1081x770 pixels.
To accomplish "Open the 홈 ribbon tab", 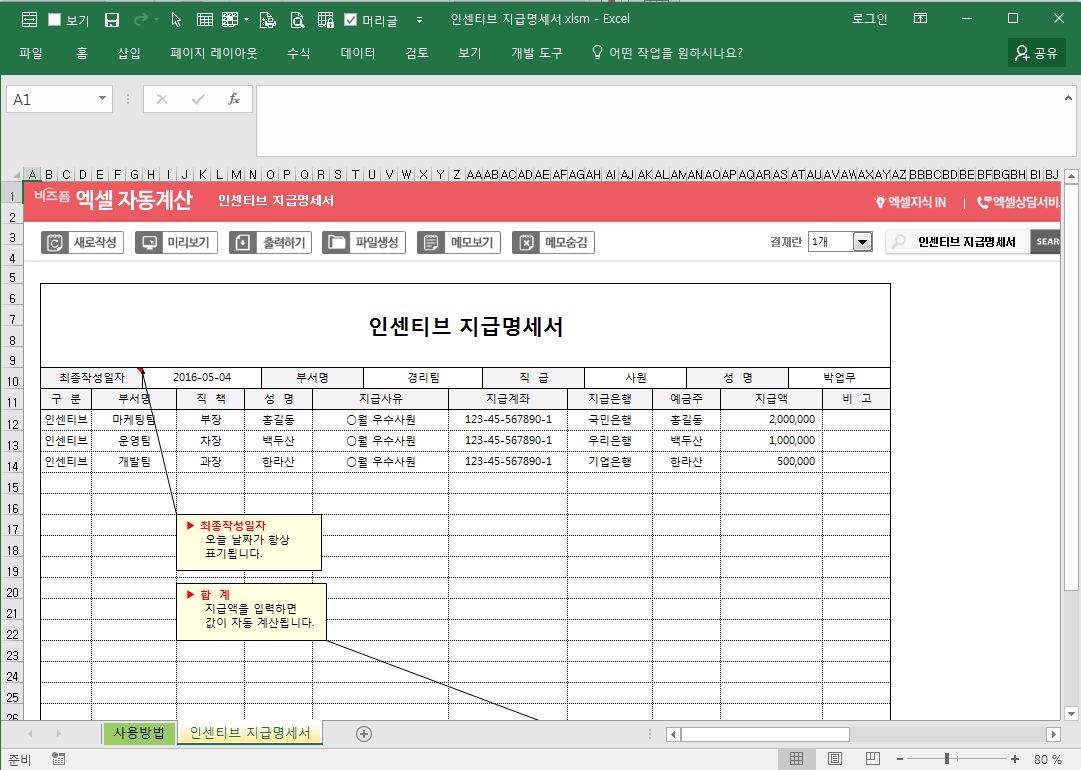I will pyautogui.click(x=82, y=52).
